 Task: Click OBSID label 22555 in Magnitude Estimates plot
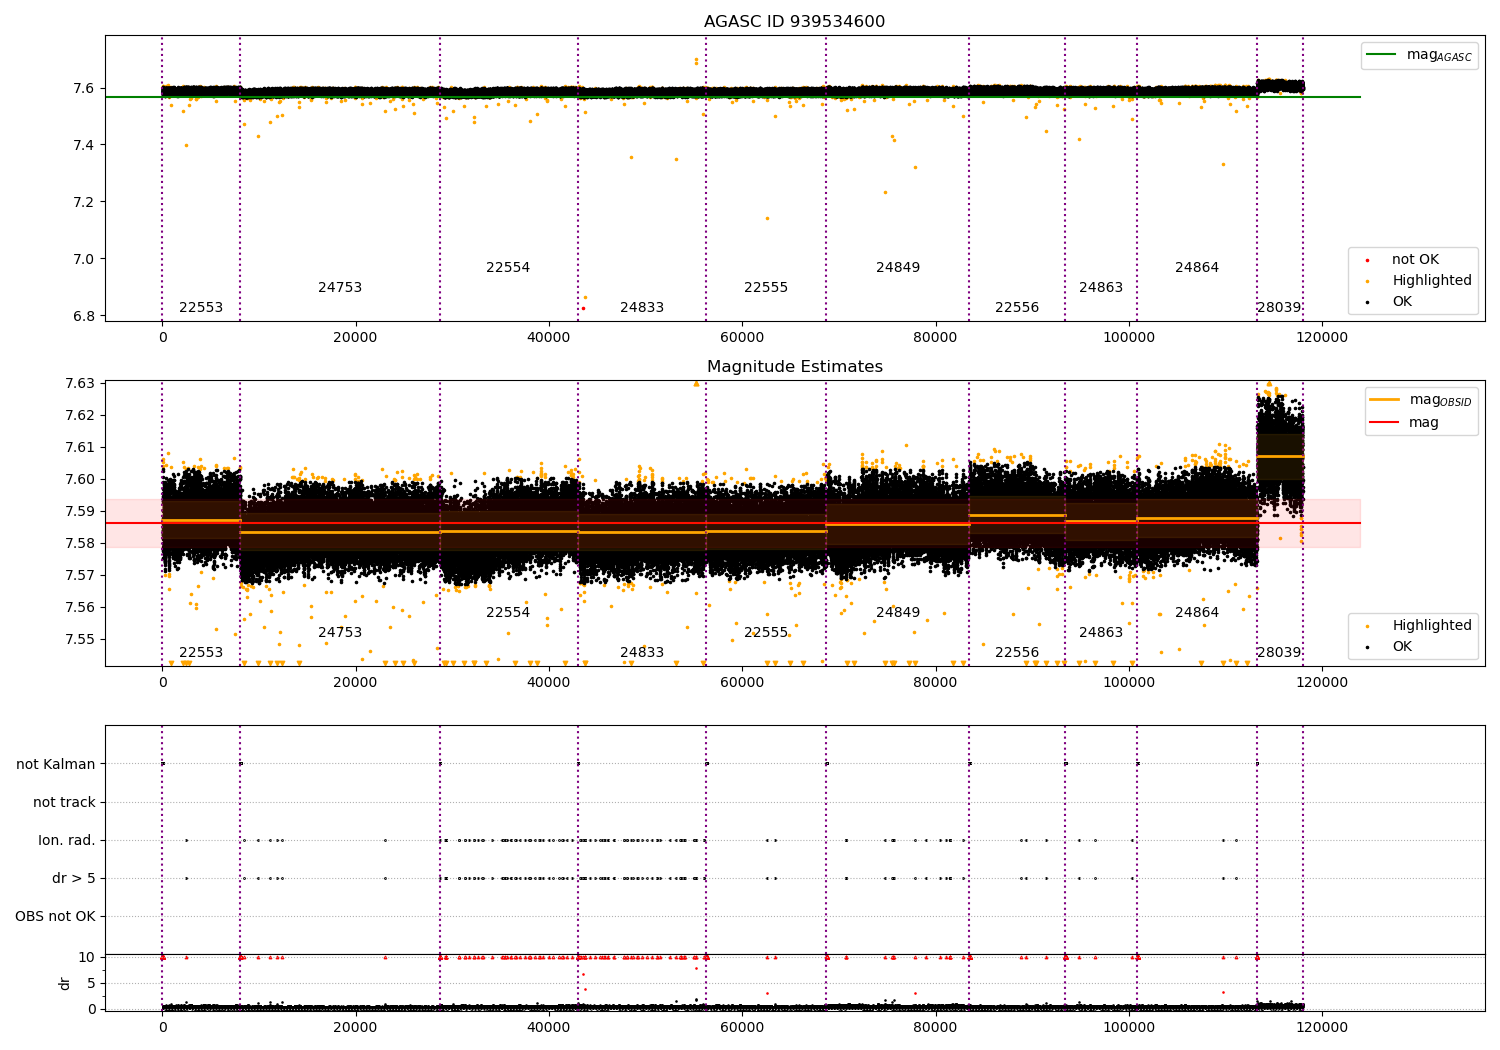(766, 633)
